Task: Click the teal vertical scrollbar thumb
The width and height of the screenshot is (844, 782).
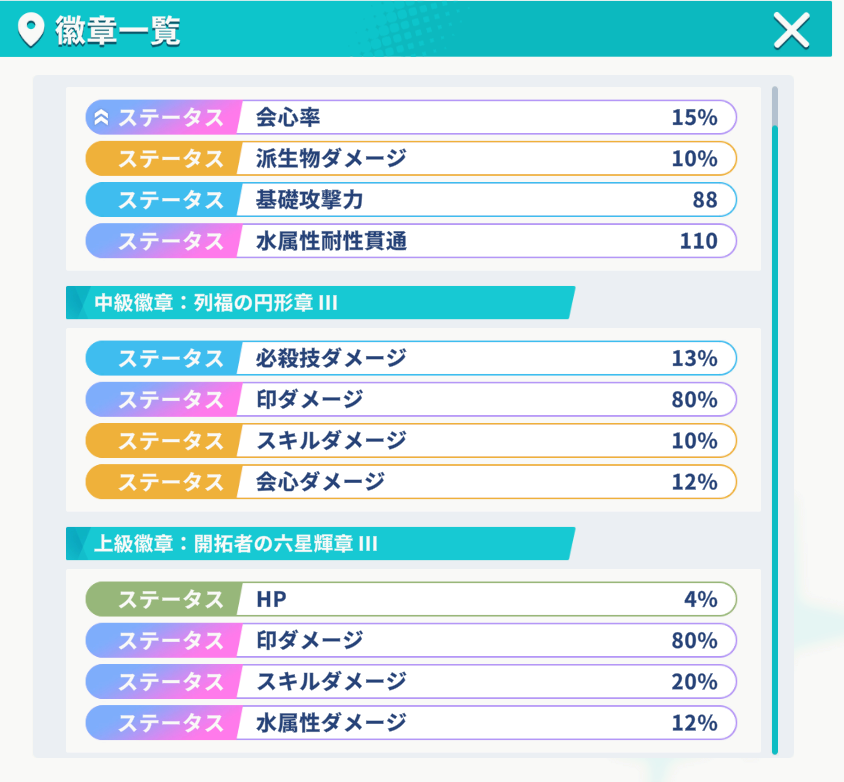Action: click(x=775, y=440)
